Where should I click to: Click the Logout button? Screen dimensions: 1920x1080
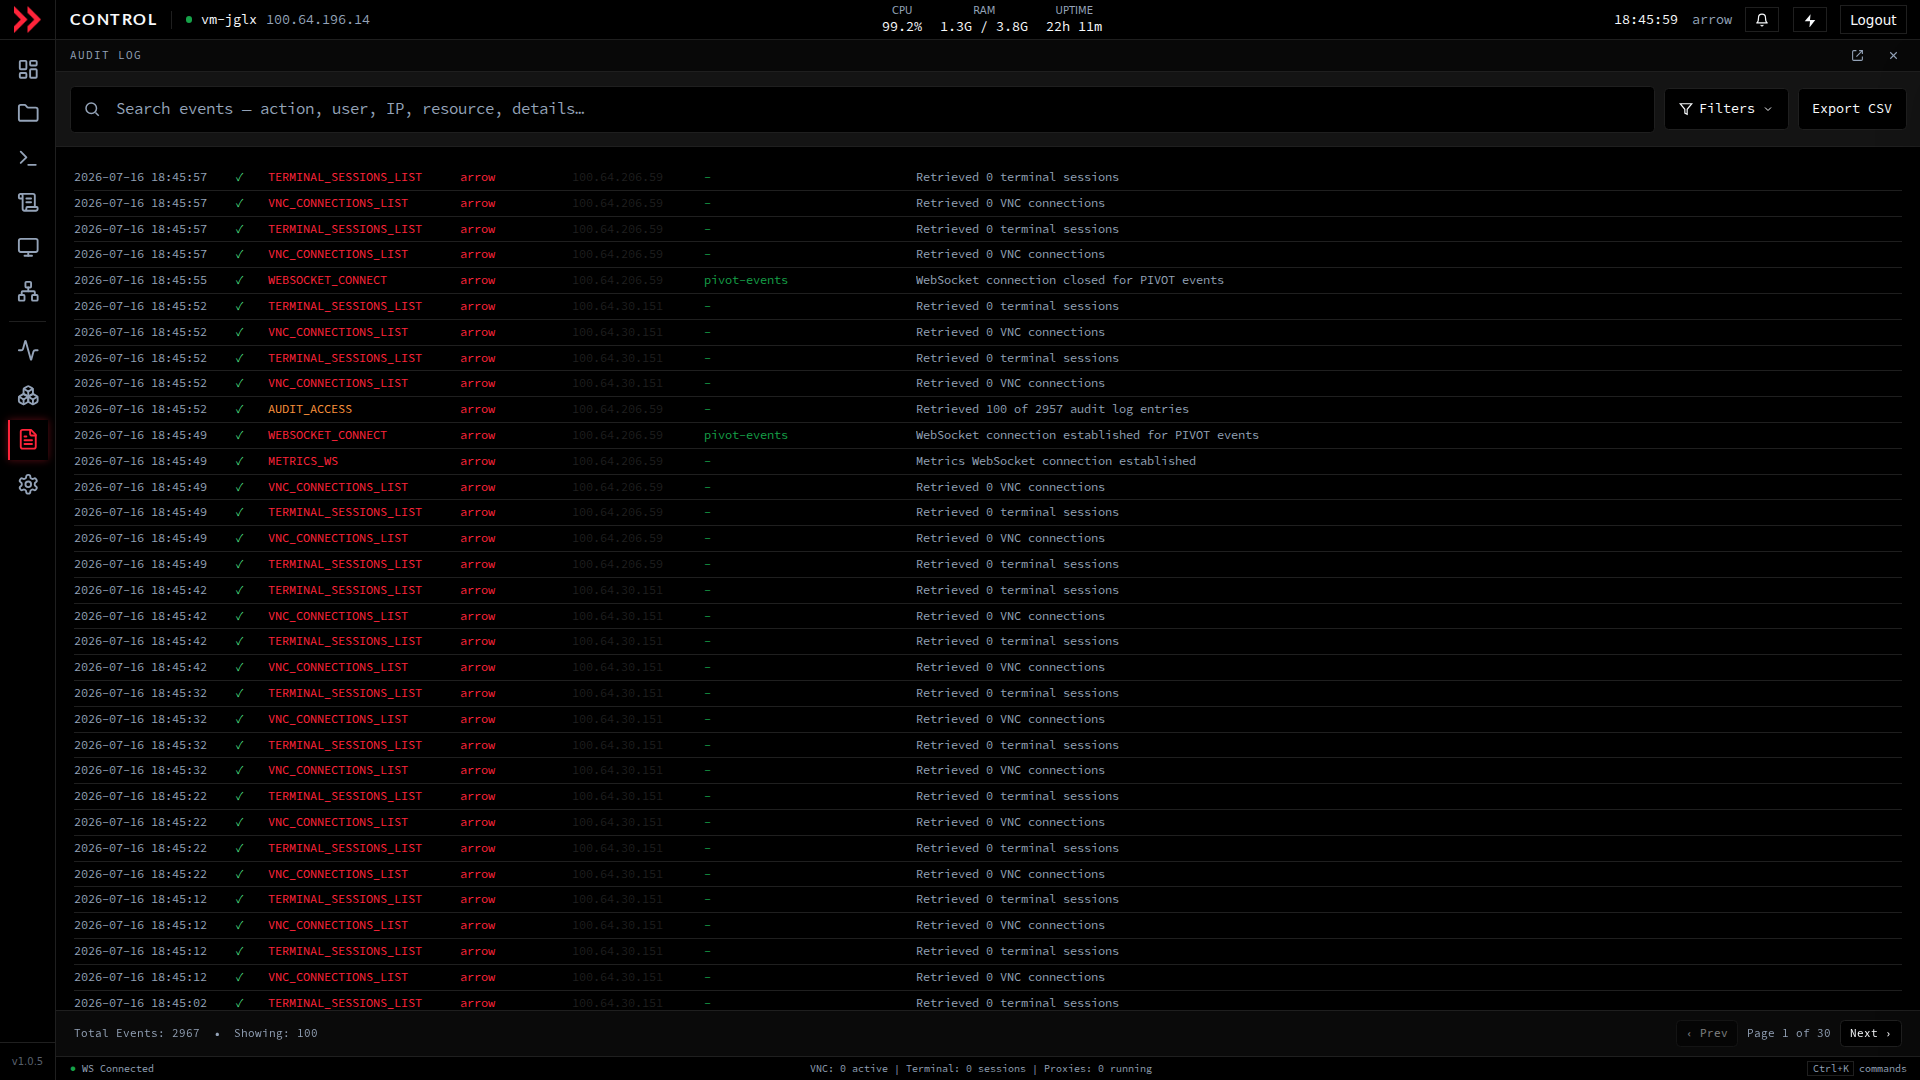pos(1873,20)
